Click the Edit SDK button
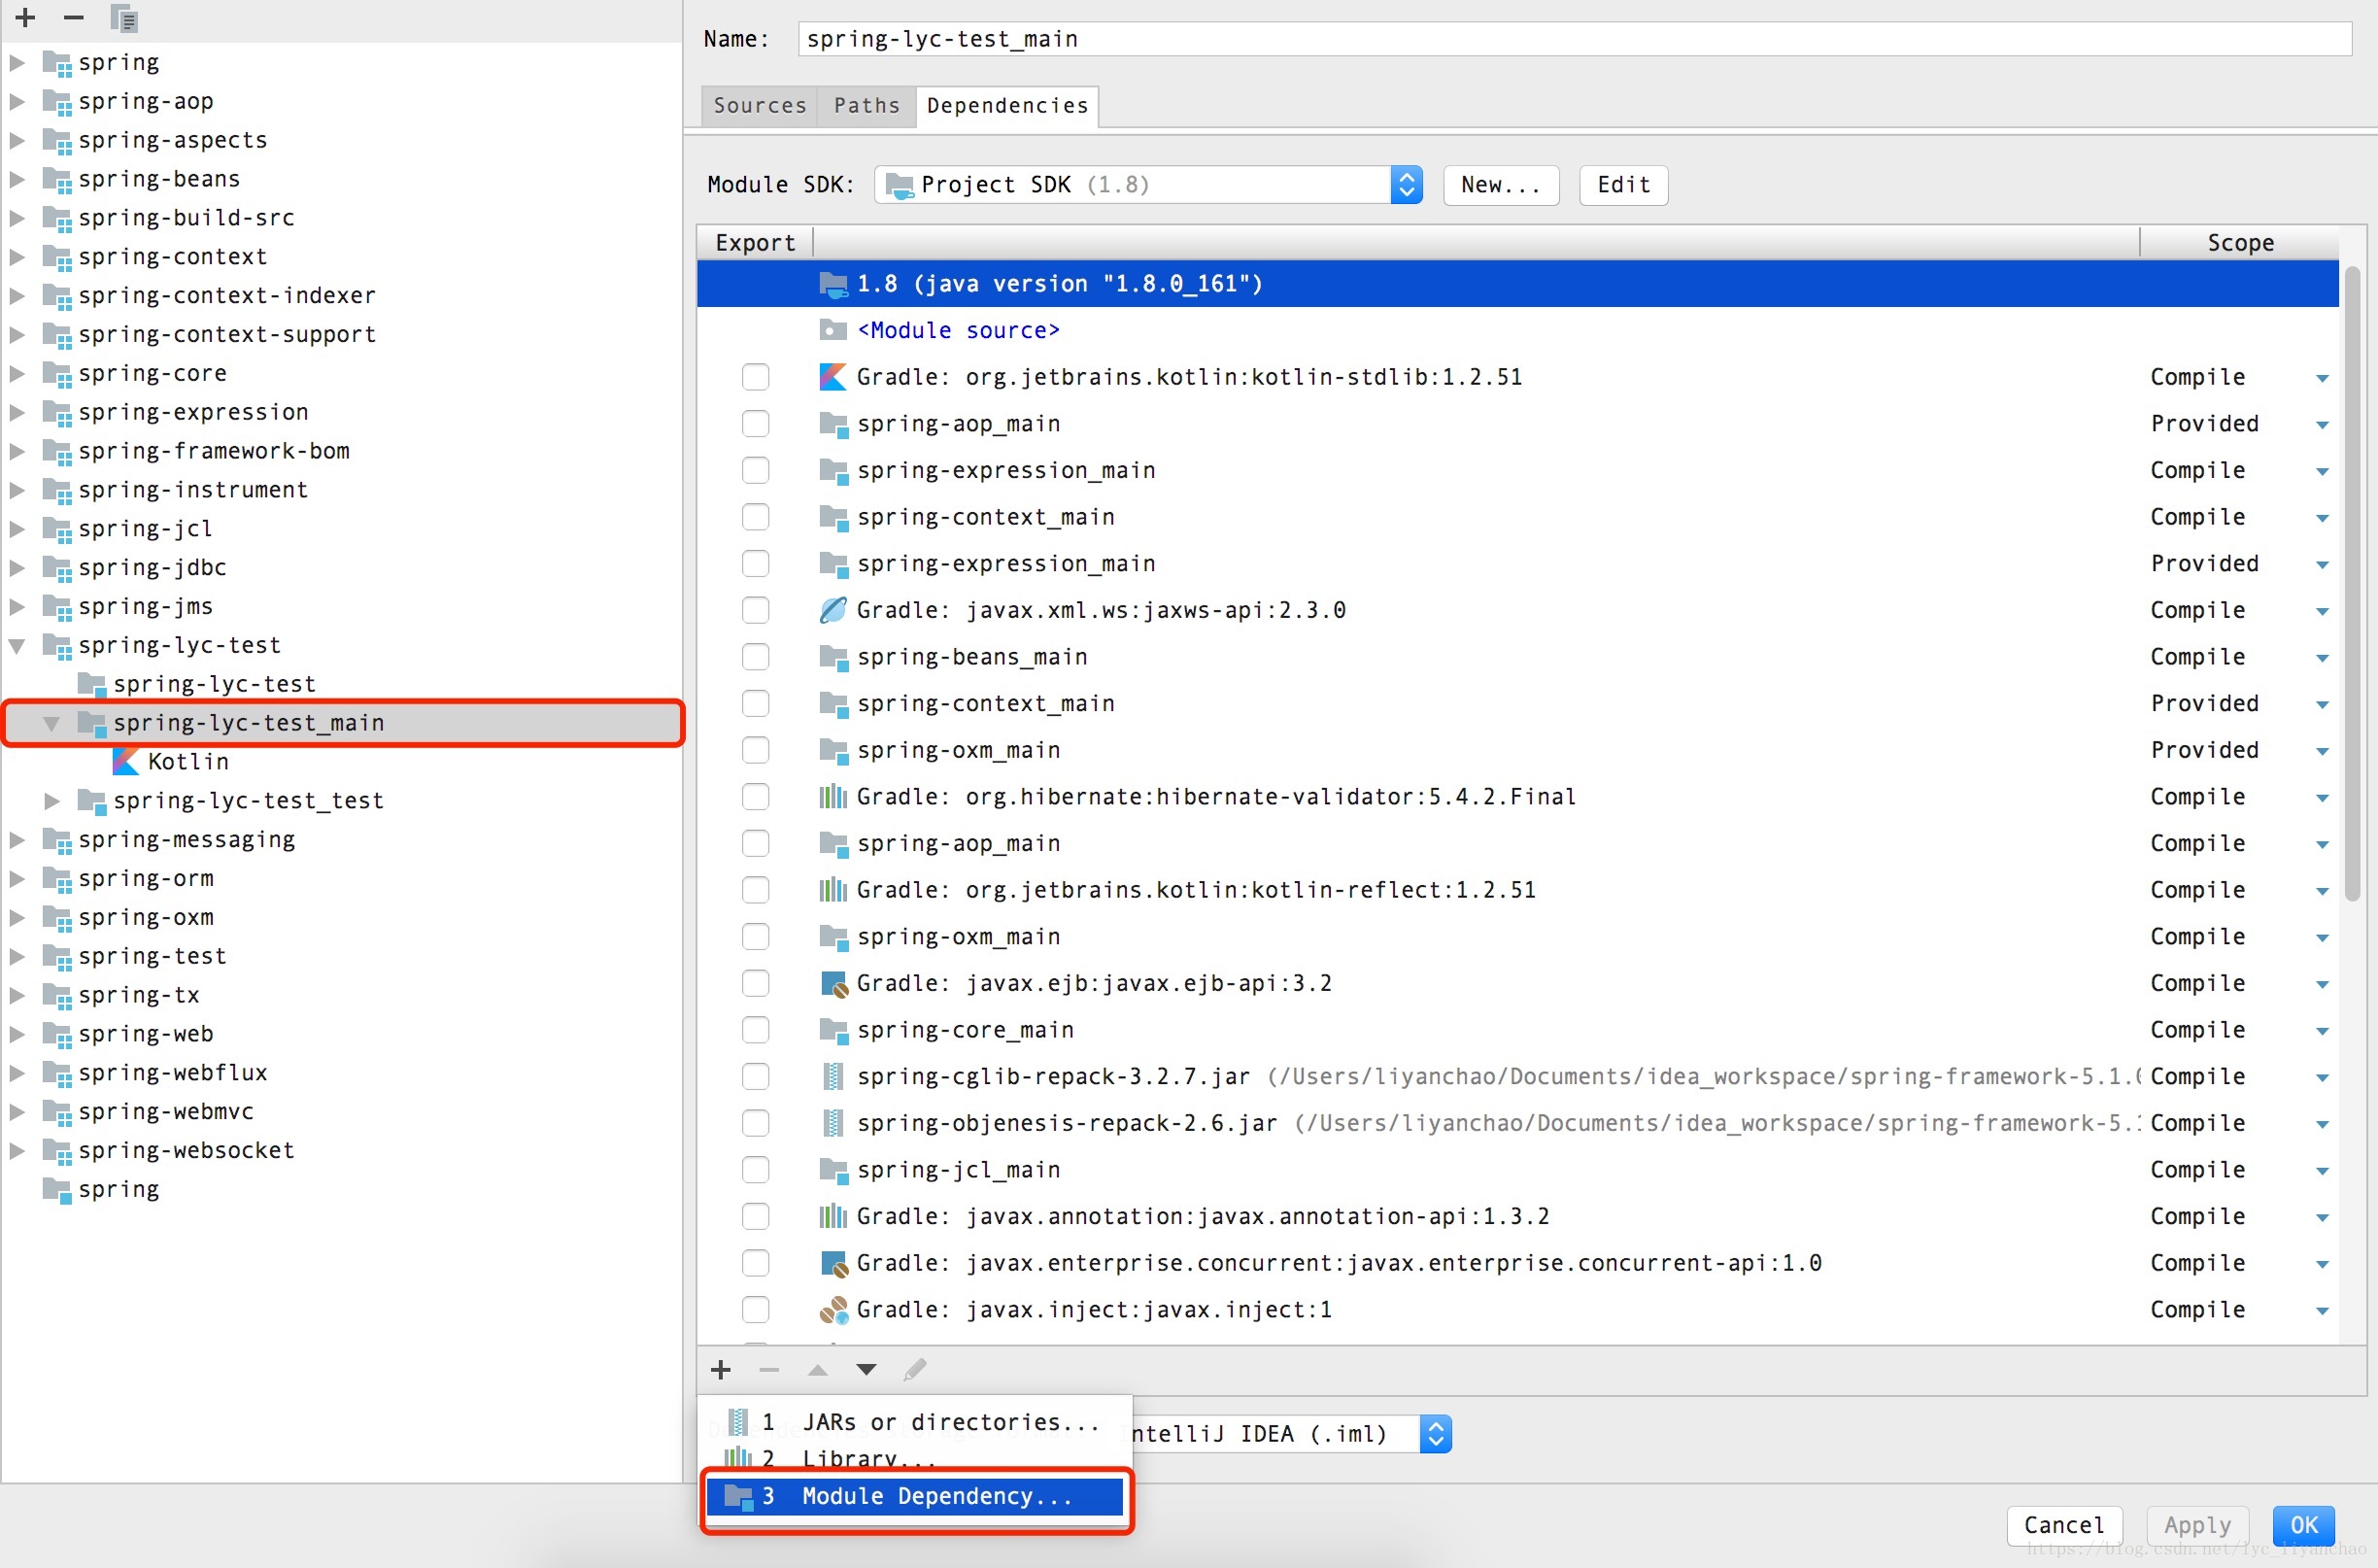The width and height of the screenshot is (2378, 1568). coord(1623,185)
